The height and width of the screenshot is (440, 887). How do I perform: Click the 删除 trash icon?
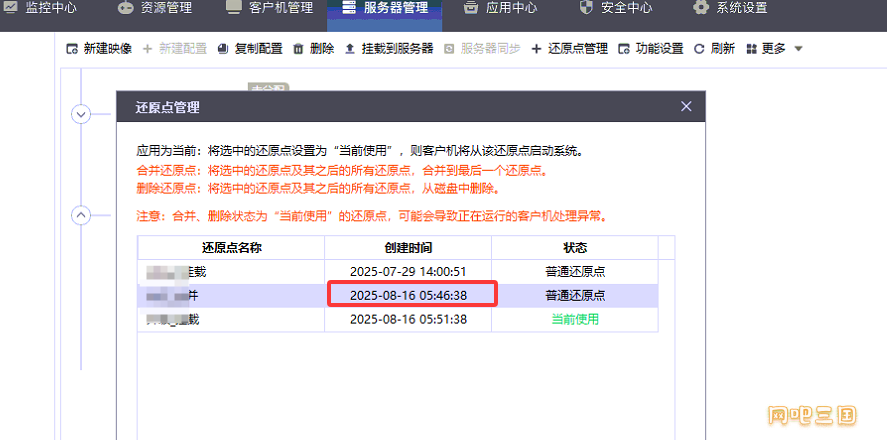click(298, 49)
